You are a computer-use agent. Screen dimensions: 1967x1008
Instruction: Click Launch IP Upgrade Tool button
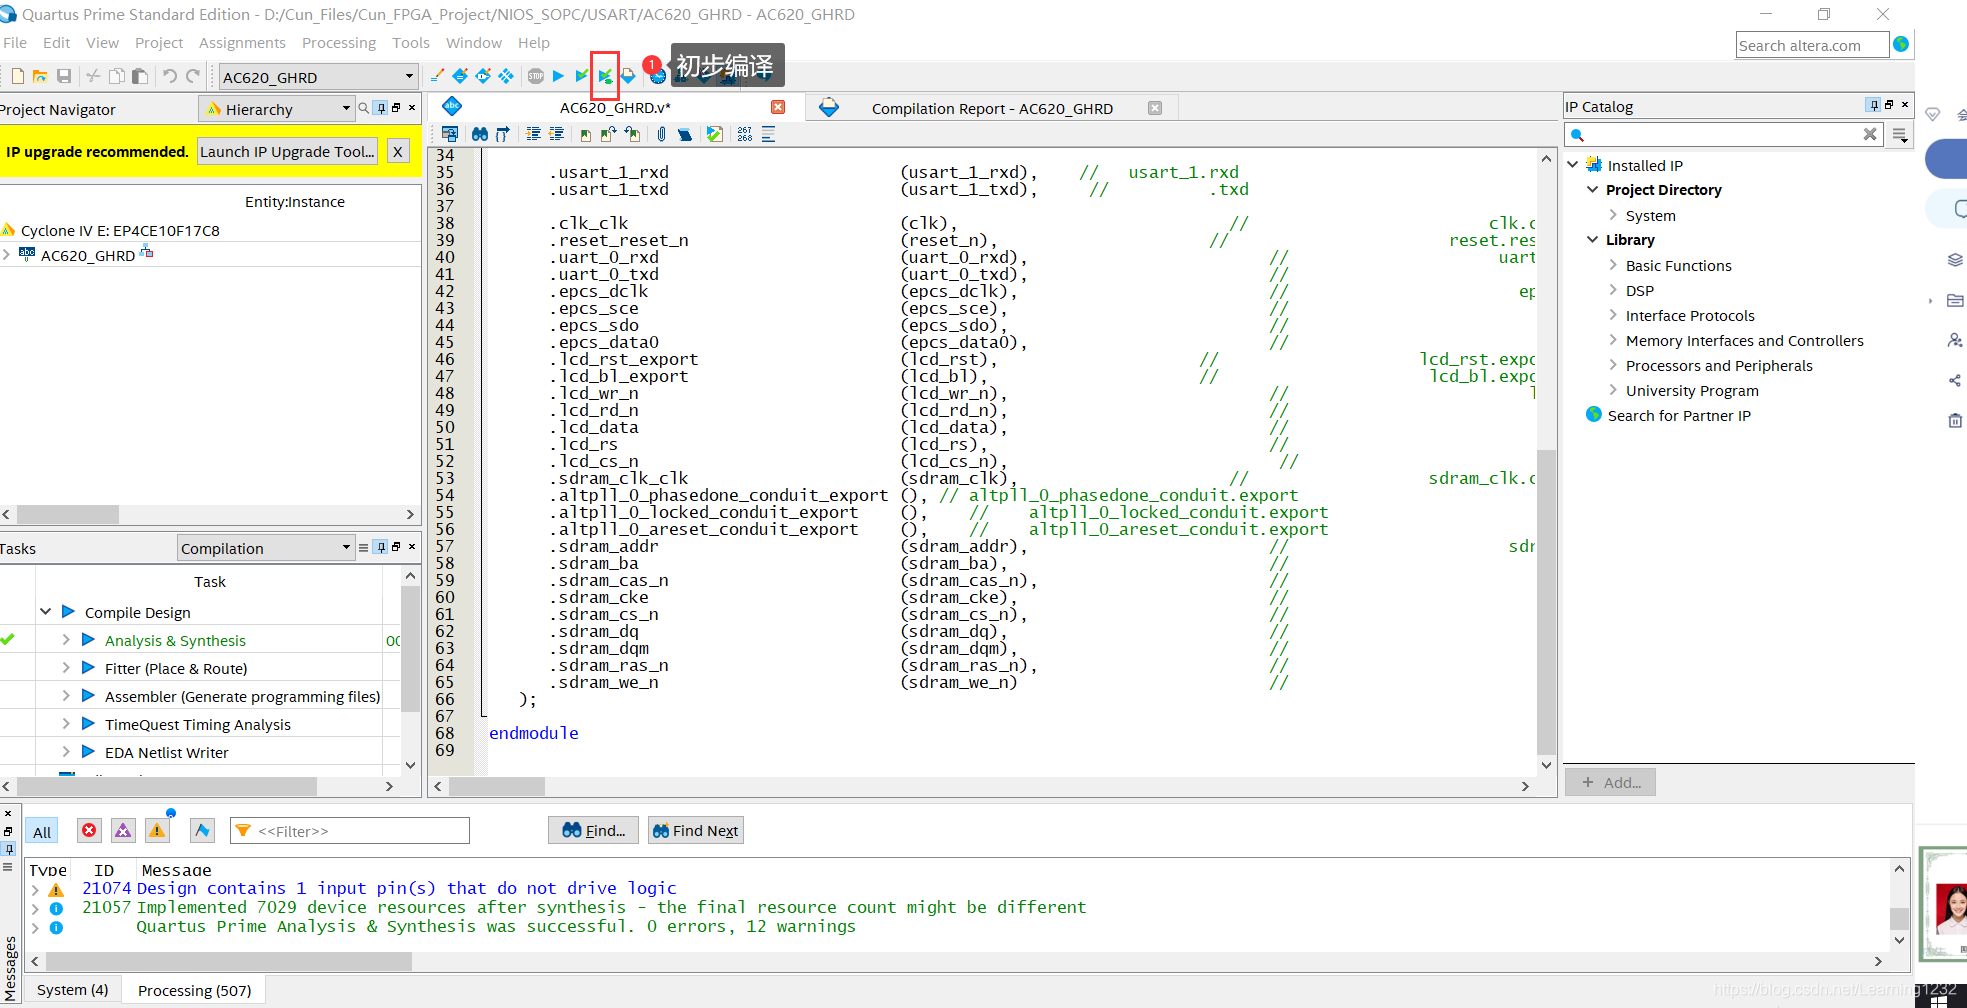tap(287, 151)
